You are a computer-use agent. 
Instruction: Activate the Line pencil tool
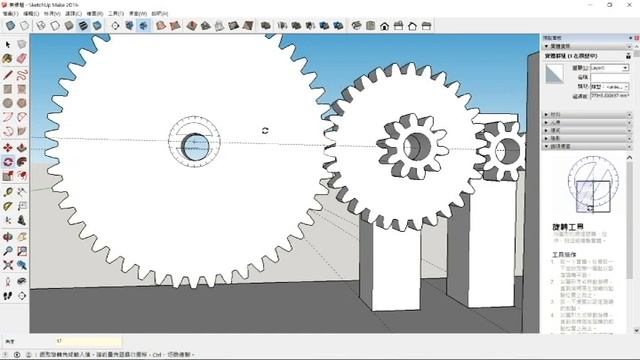(x=8, y=75)
